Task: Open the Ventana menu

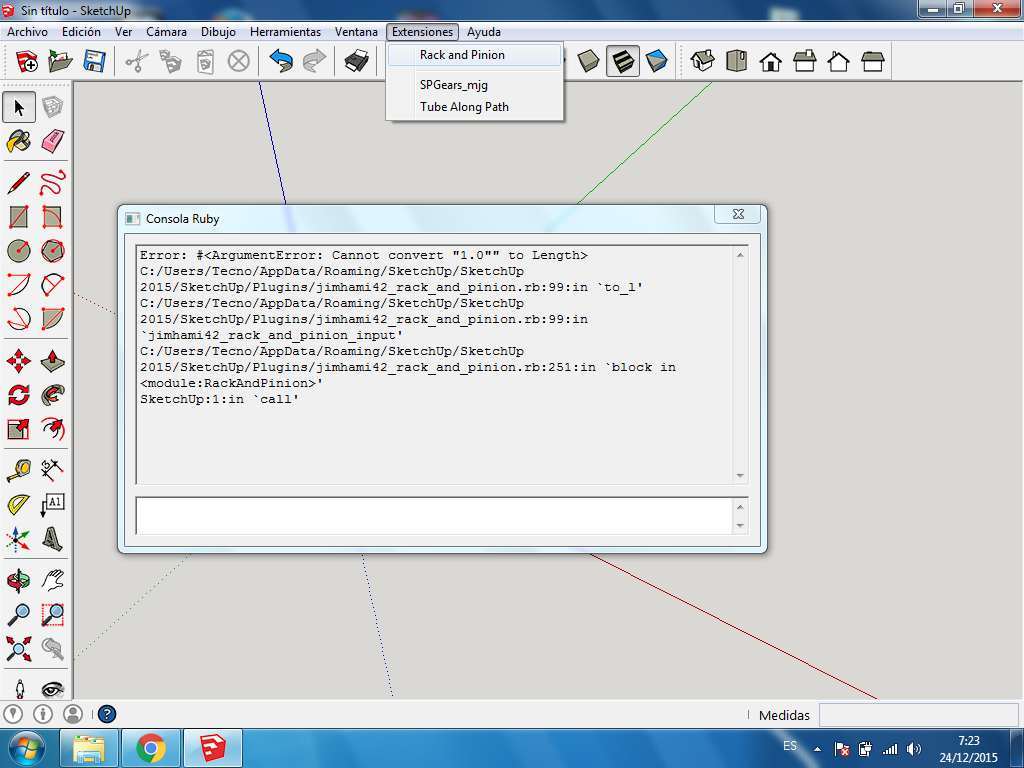Action: coord(356,31)
